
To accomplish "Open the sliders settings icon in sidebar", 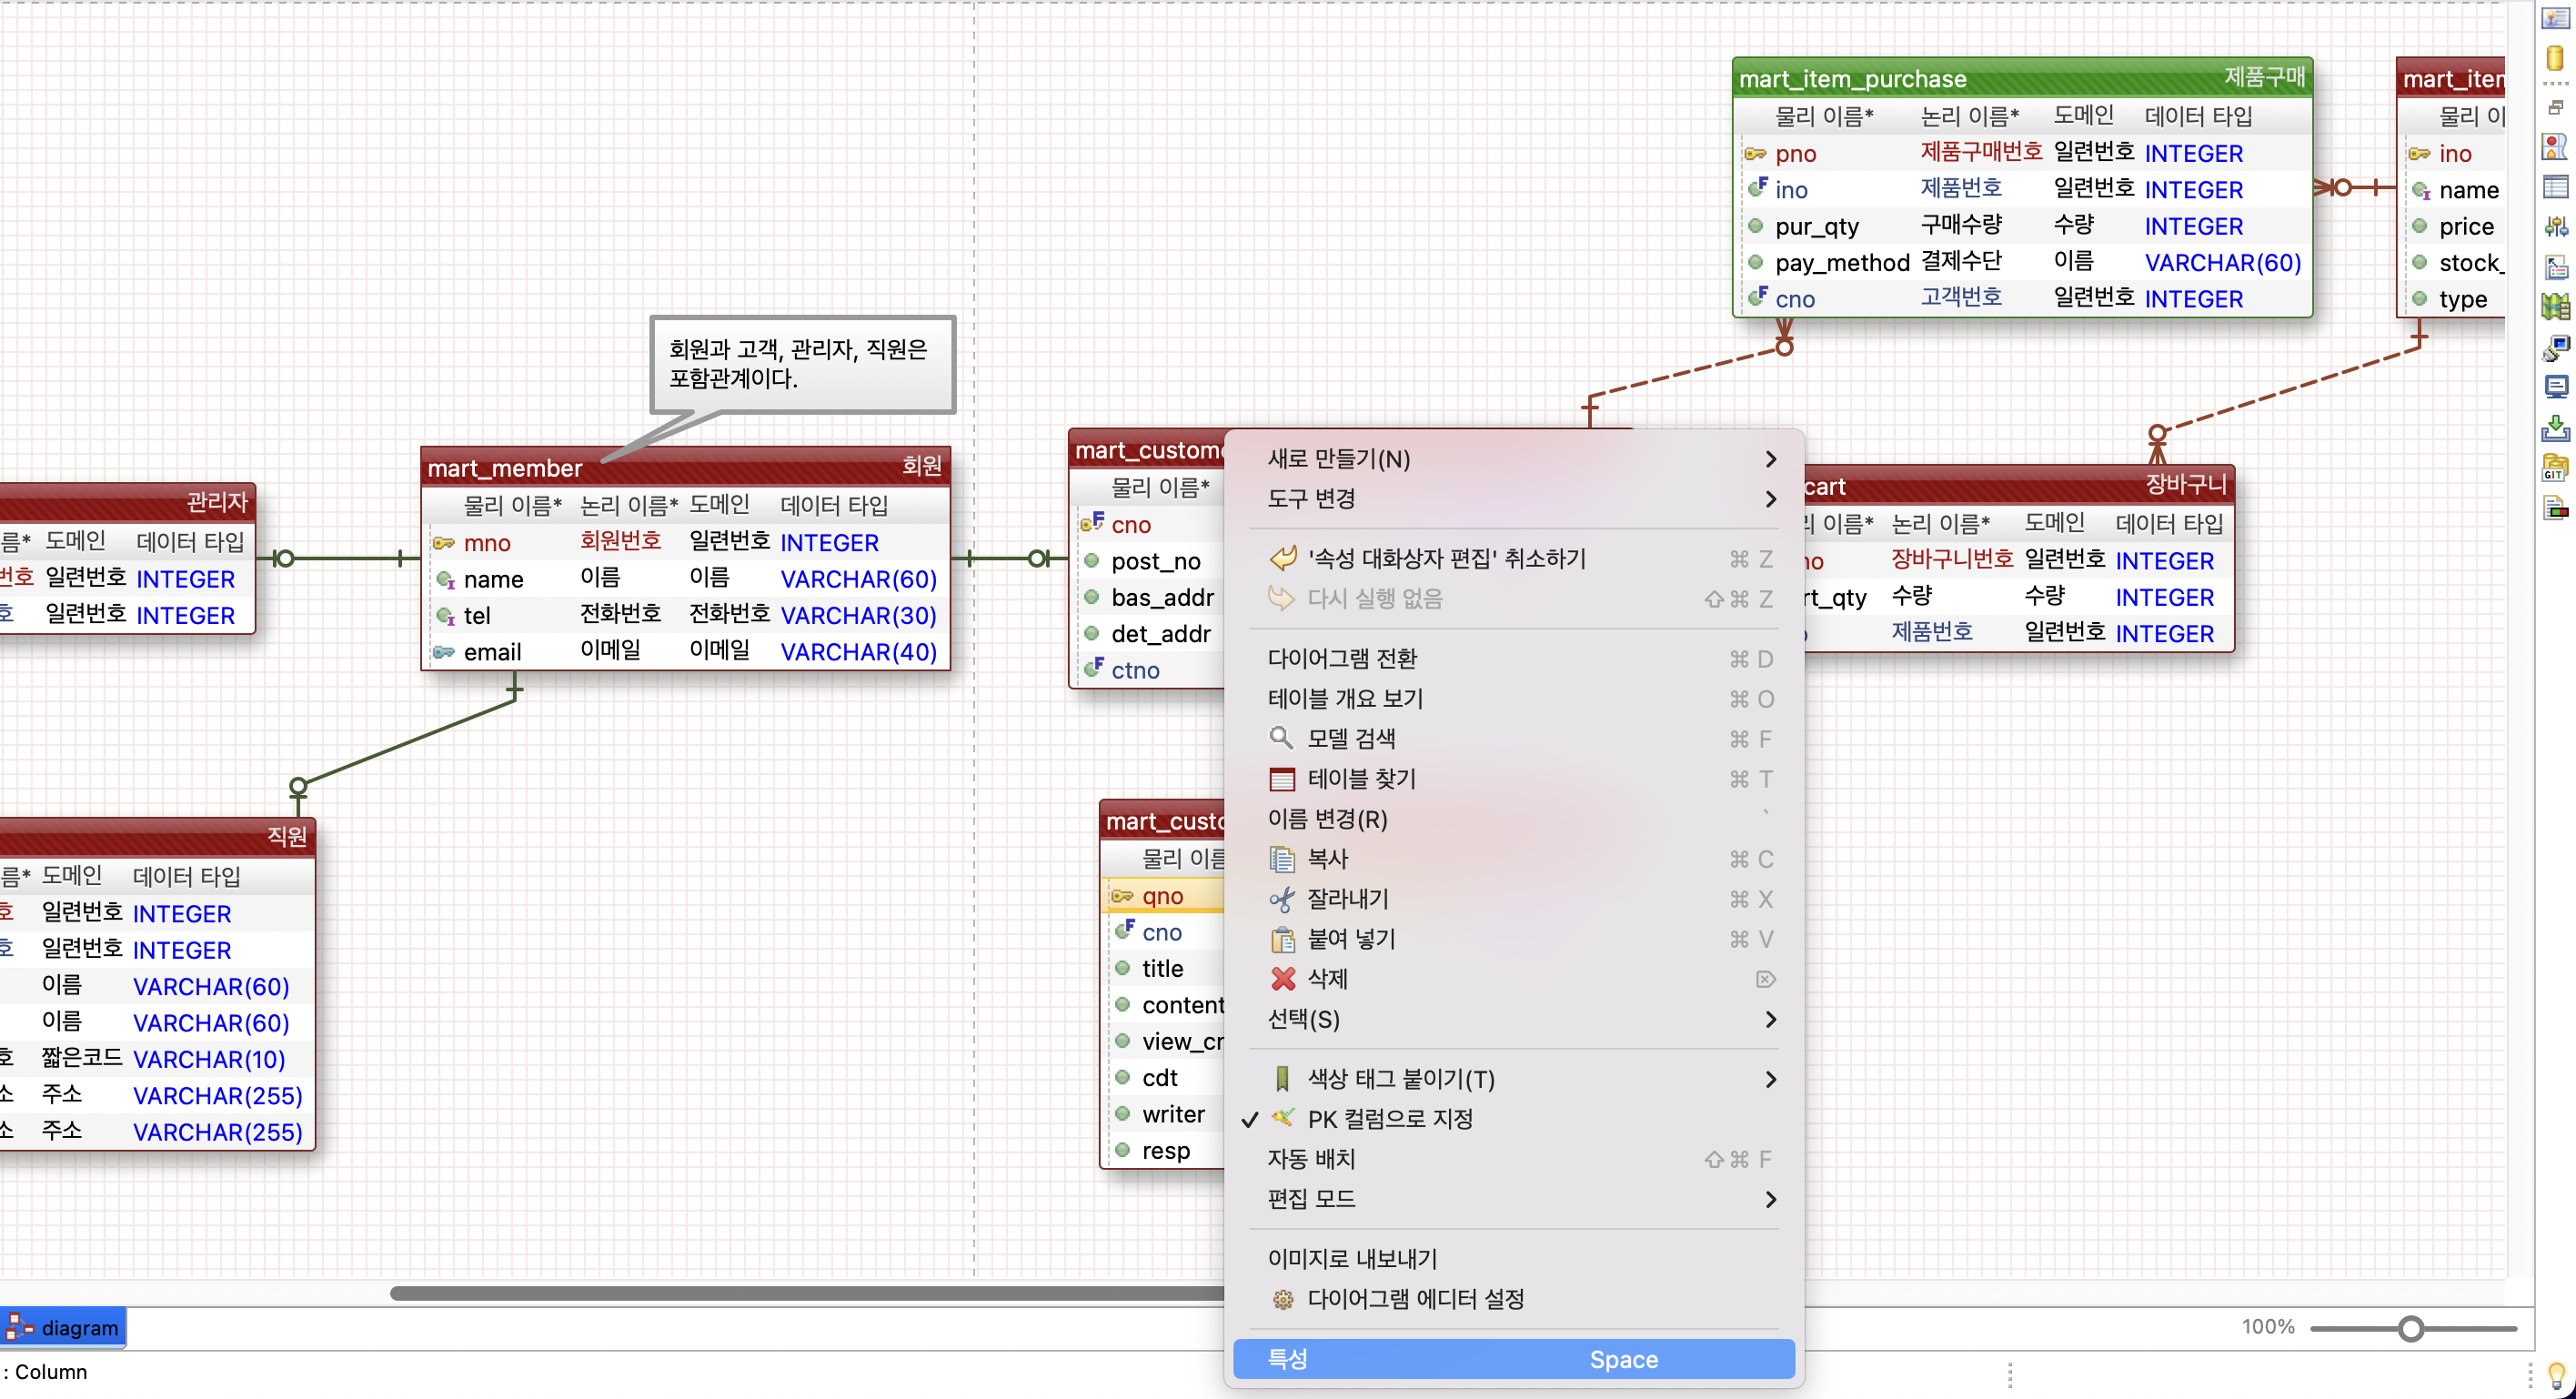I will coord(2555,227).
